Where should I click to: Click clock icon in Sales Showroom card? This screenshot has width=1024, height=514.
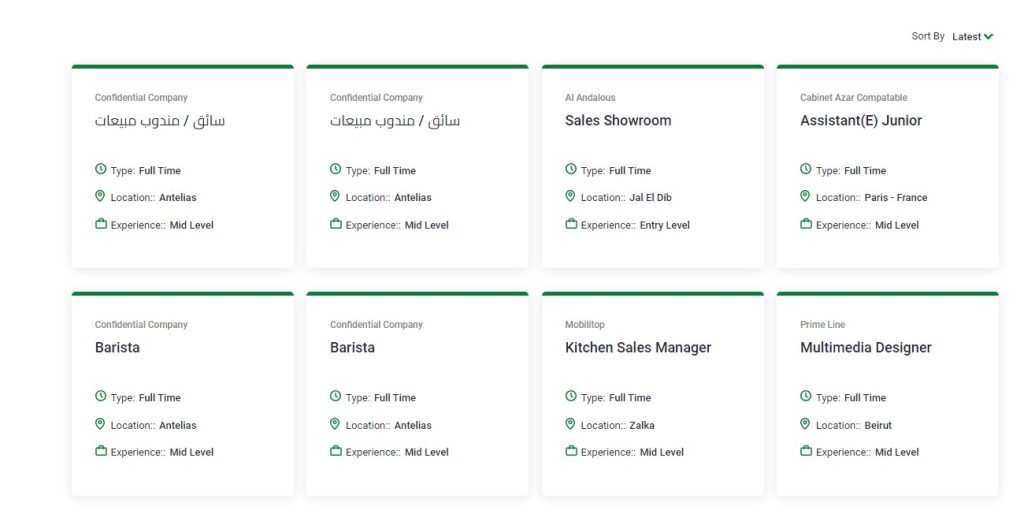571,170
